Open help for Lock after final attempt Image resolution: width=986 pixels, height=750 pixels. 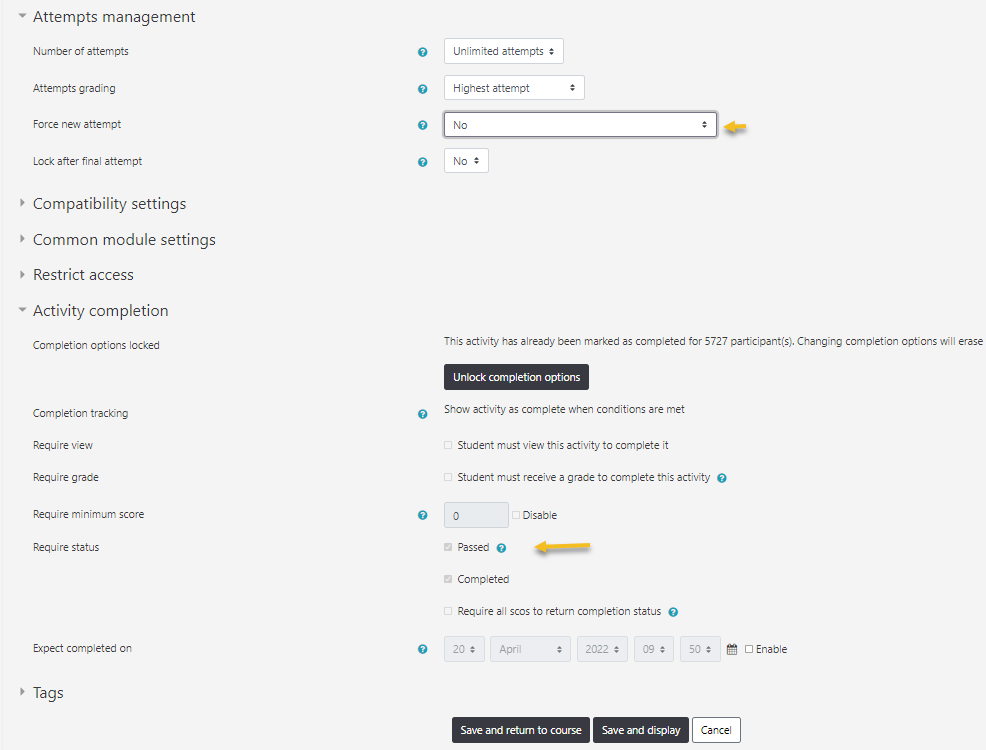422,162
